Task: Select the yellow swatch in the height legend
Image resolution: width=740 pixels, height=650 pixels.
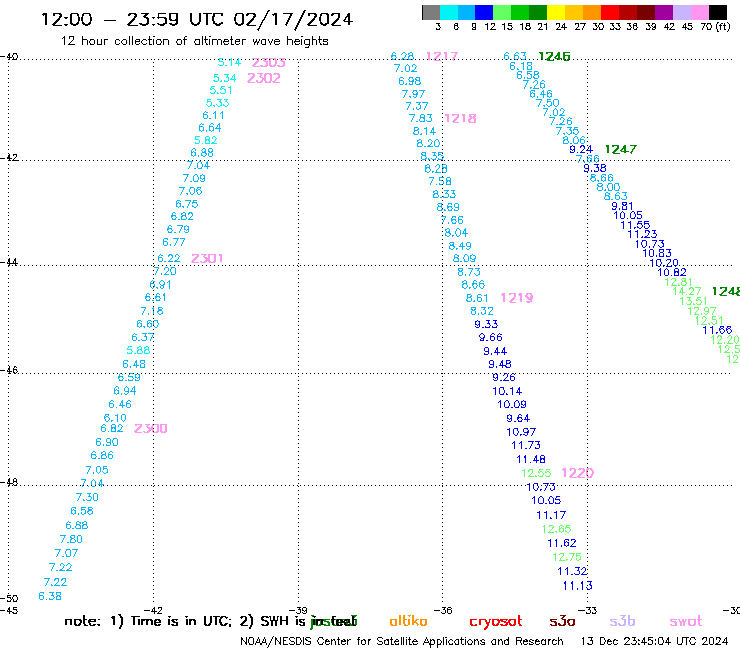Action: click(556, 12)
